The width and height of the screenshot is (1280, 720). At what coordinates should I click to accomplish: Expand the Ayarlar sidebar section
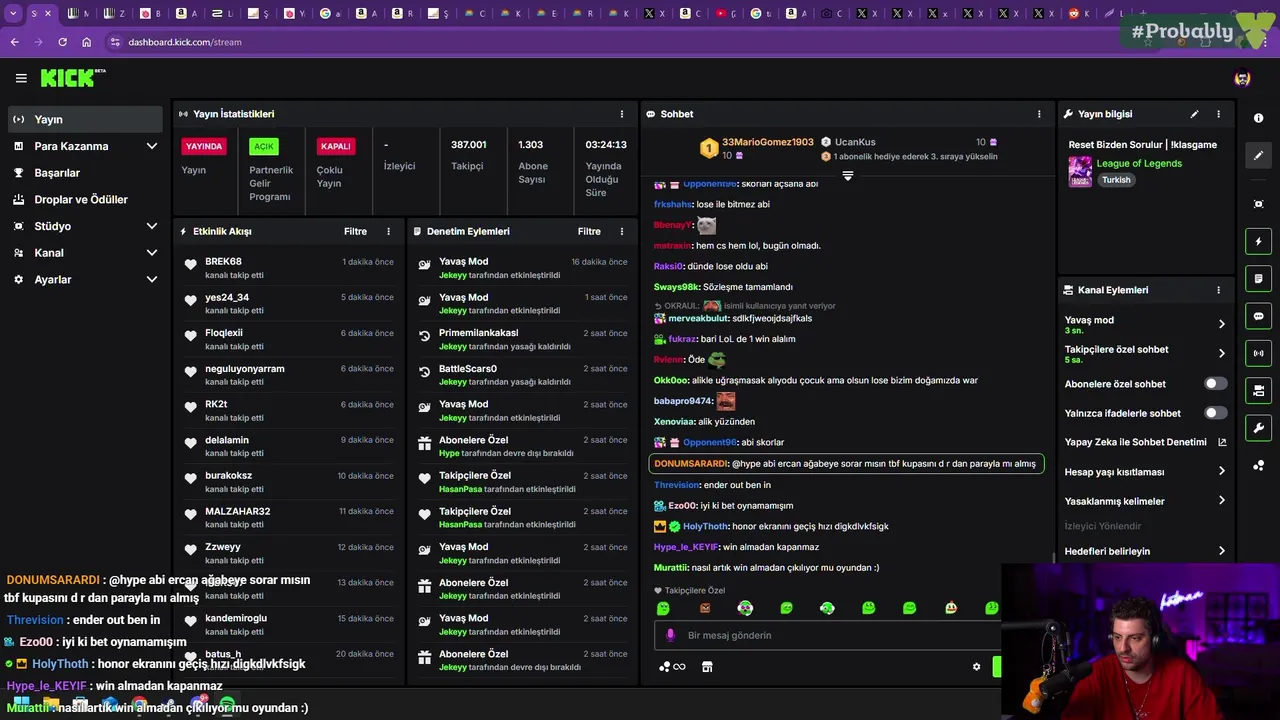tap(86, 280)
